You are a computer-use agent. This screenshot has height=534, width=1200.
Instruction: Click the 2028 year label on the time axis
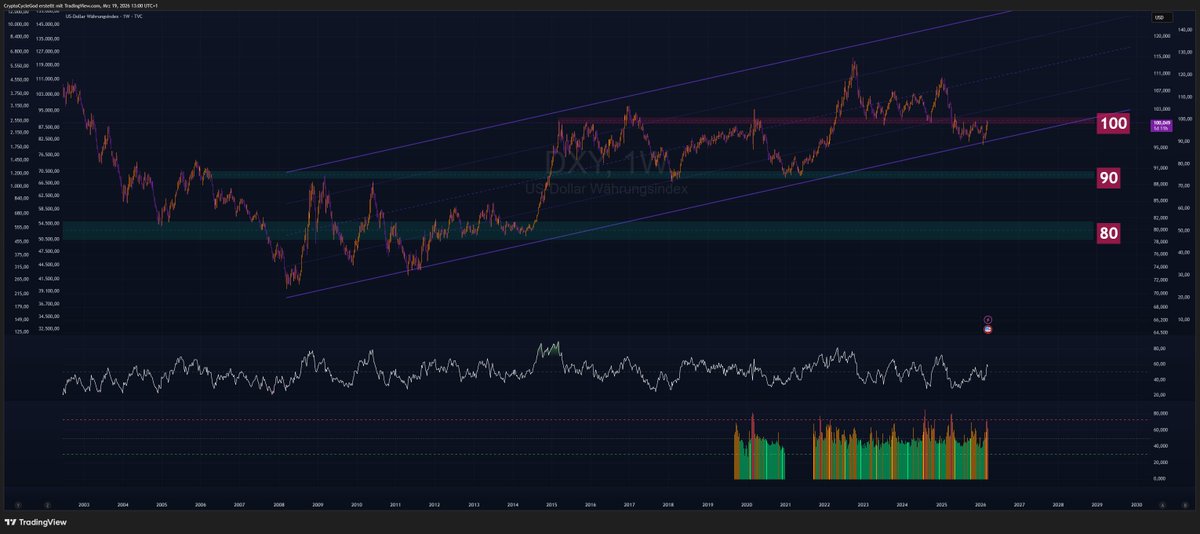[1058, 505]
